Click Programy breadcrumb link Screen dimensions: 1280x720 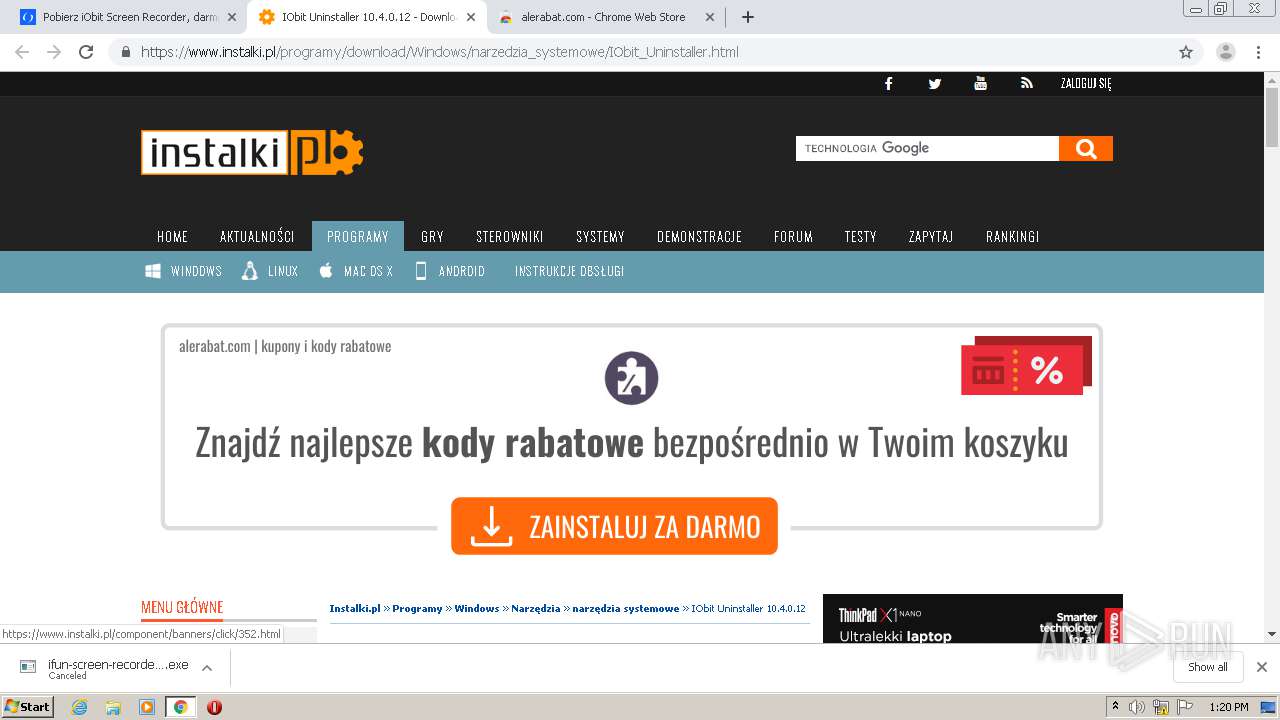[x=417, y=608]
